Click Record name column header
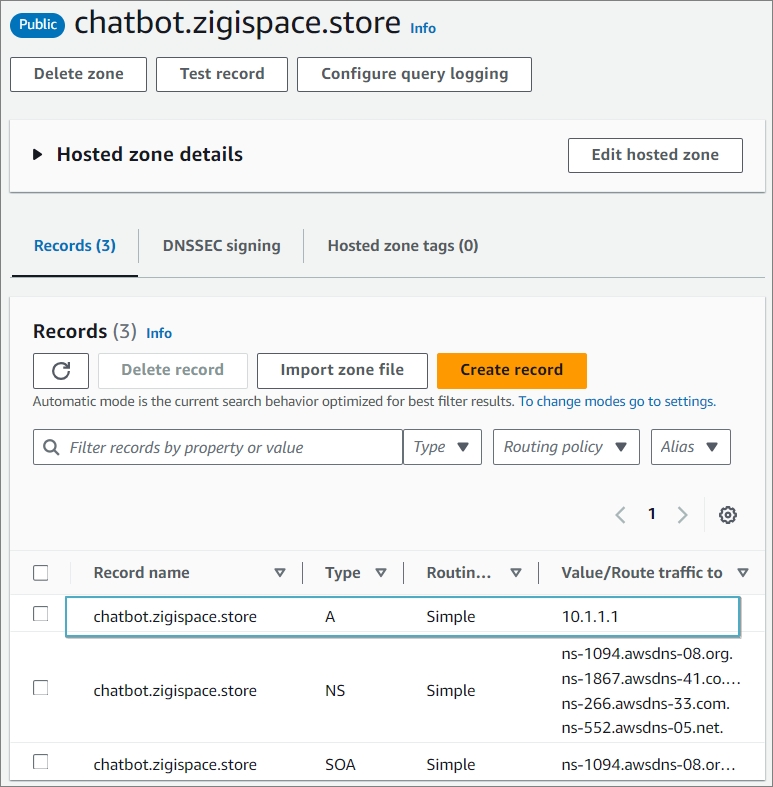Image resolution: width=773 pixels, height=787 pixels. 142,573
